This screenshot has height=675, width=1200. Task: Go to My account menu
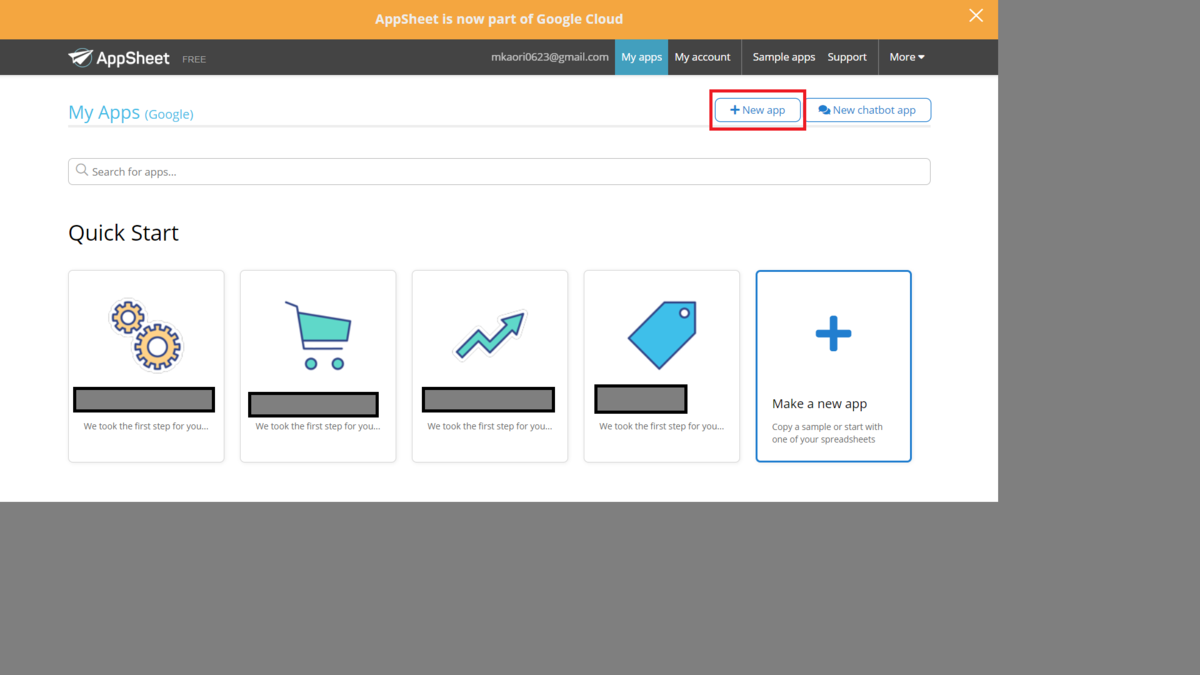click(x=703, y=57)
